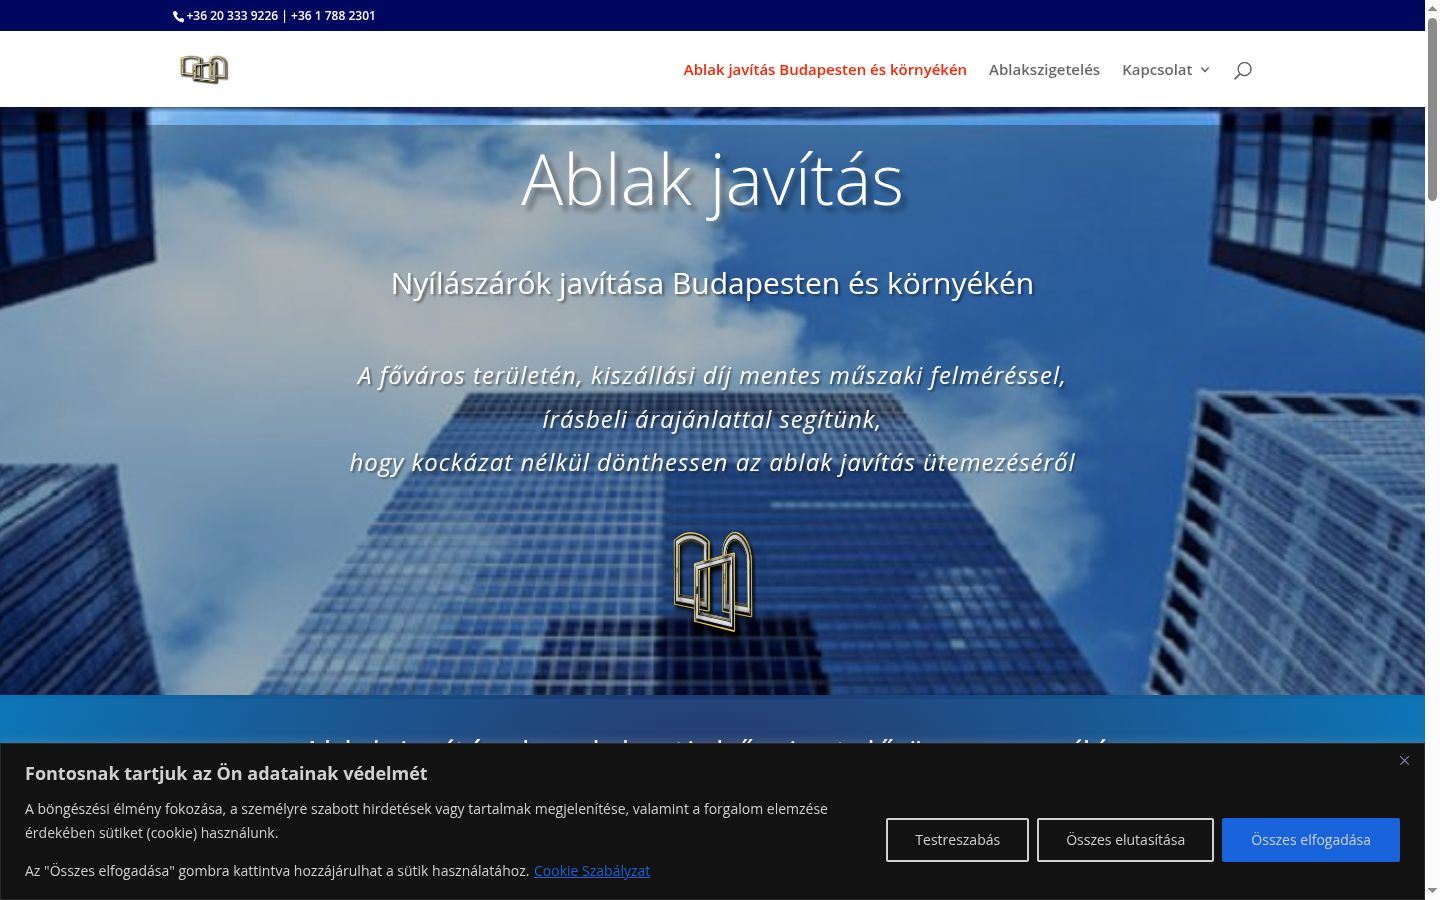Screen dimensions: 1440x900
Task: Open the Kapcsolat menu item
Action: [x=1157, y=70]
